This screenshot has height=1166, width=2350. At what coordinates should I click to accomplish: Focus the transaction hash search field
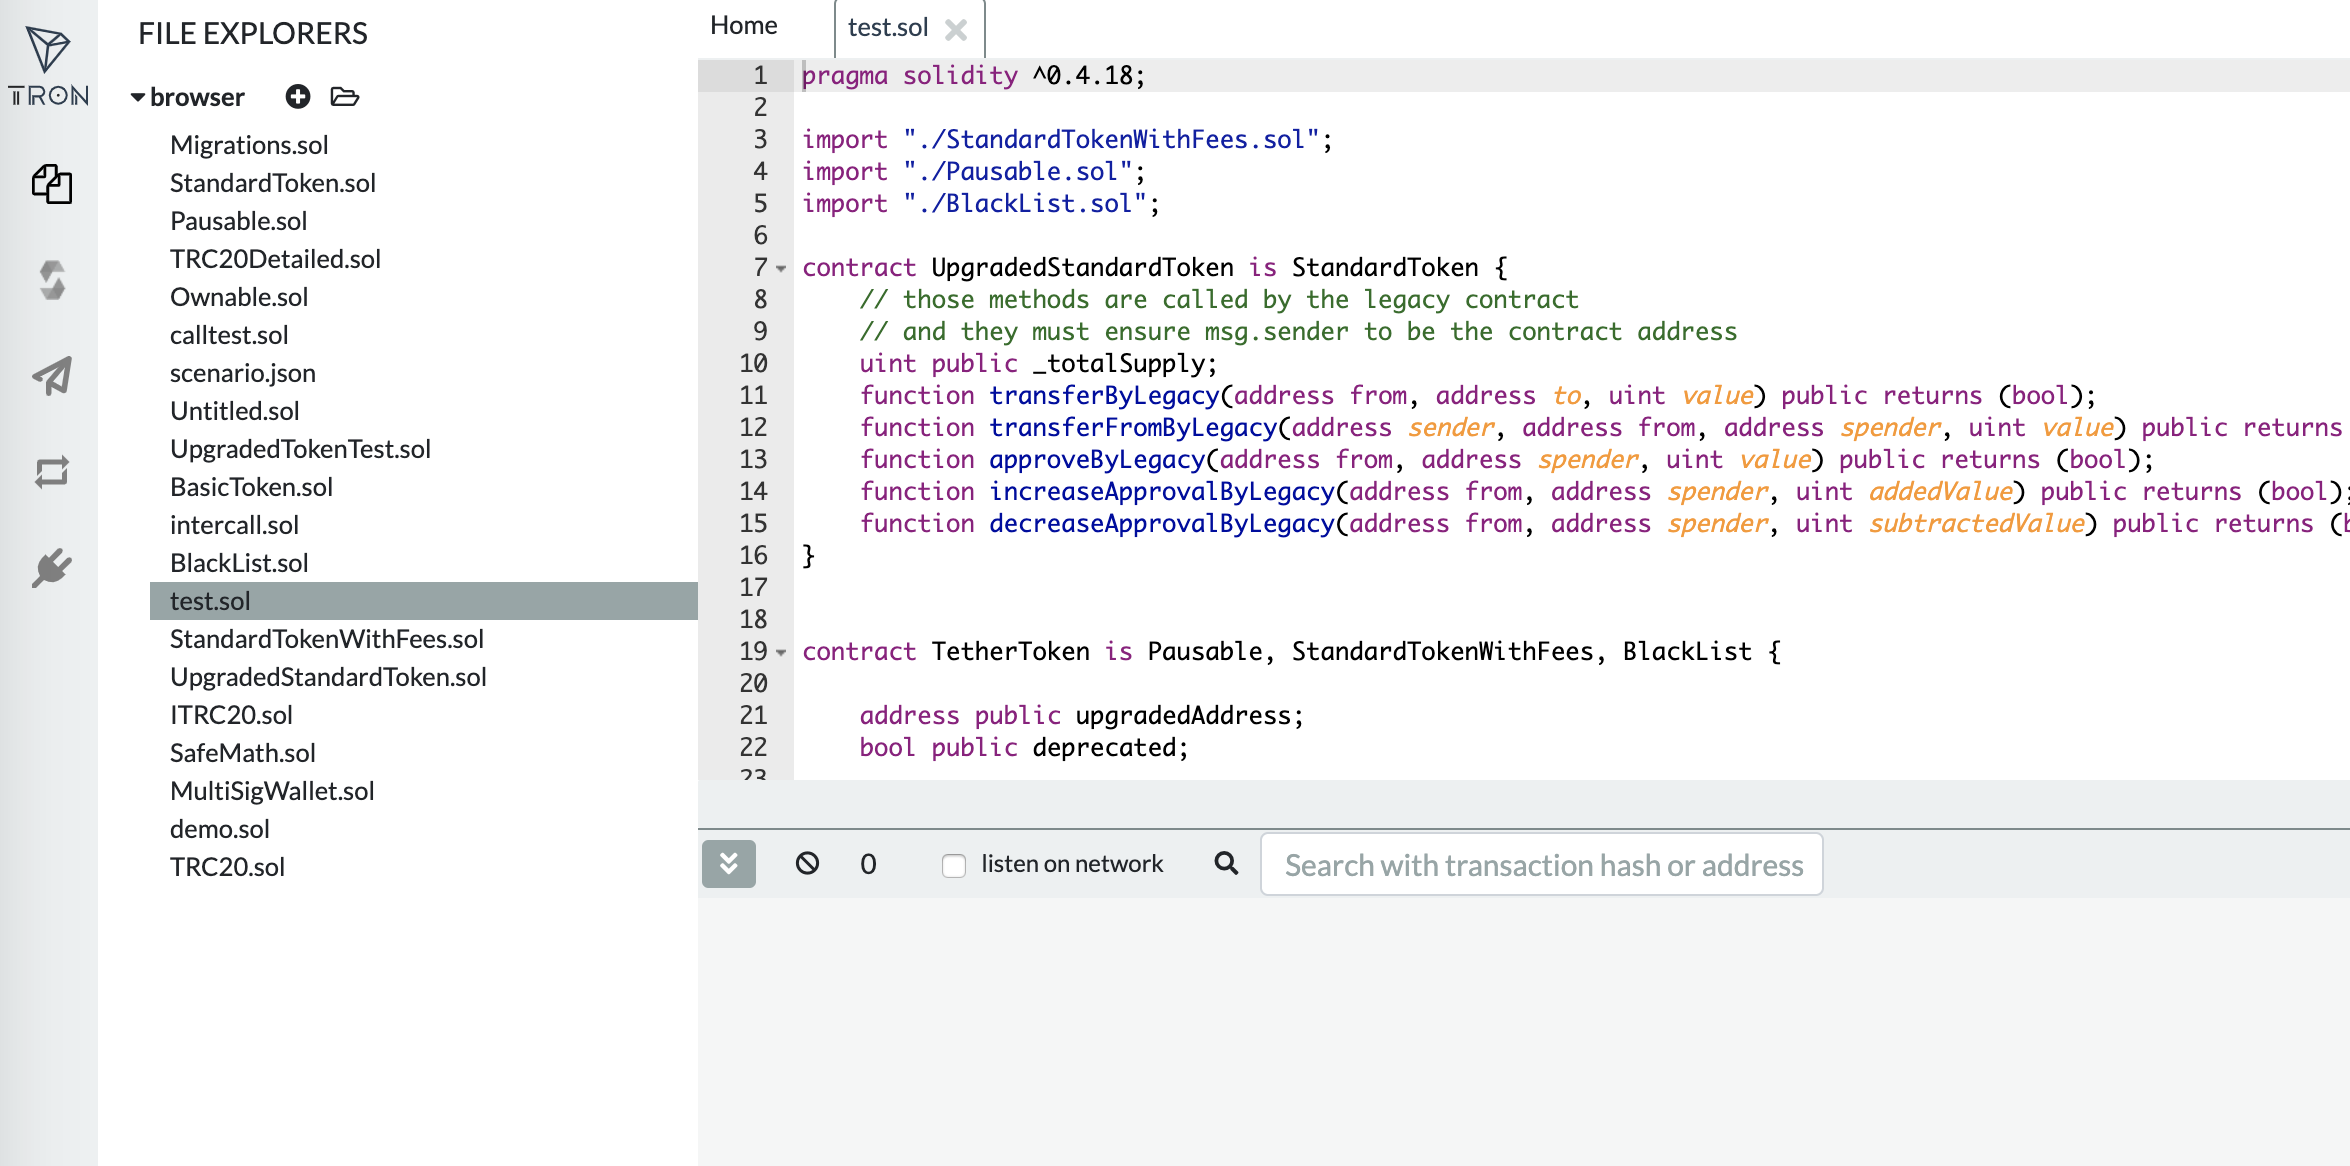point(1541,865)
